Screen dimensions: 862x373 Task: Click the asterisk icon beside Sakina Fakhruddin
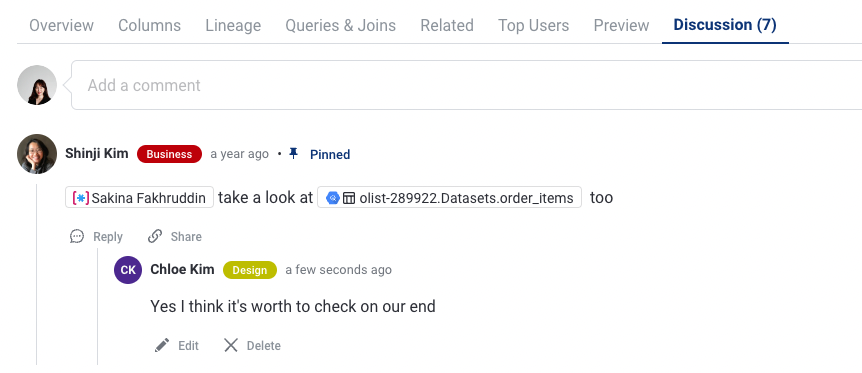[81, 198]
